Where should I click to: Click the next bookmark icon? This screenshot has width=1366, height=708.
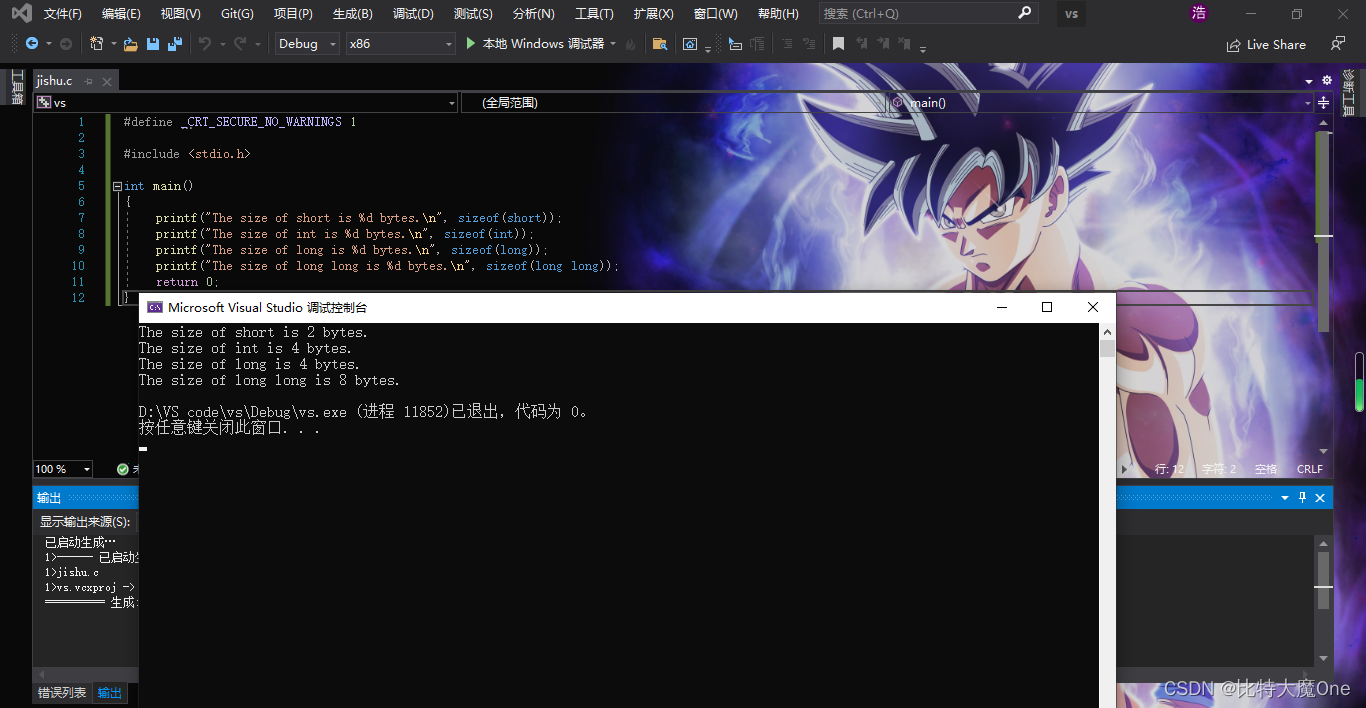click(883, 44)
